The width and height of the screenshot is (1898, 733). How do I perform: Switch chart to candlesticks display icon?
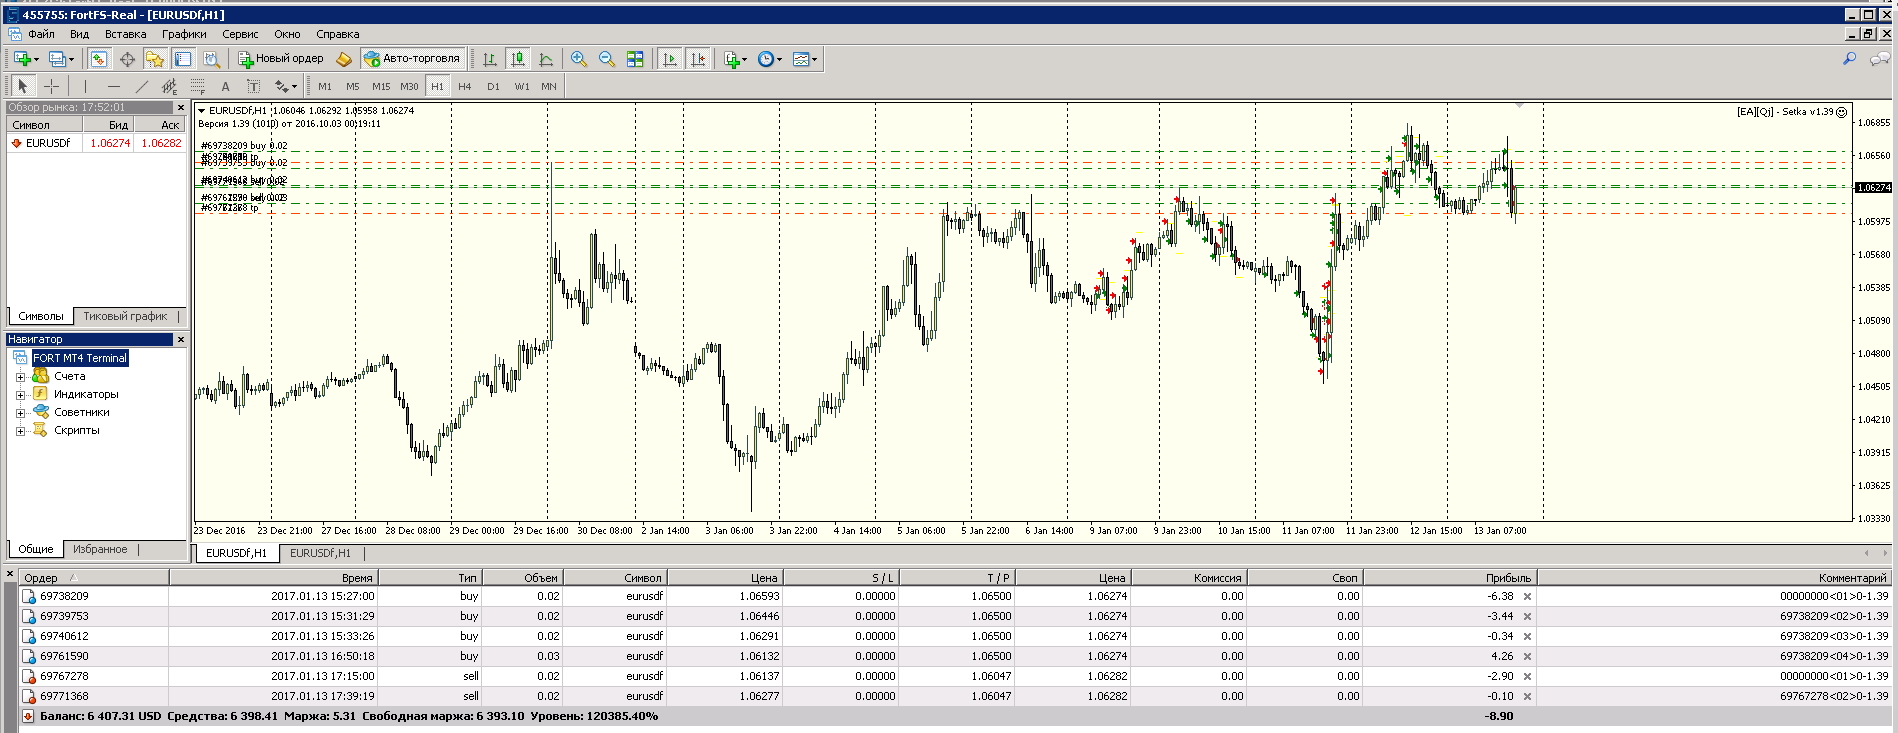point(518,59)
